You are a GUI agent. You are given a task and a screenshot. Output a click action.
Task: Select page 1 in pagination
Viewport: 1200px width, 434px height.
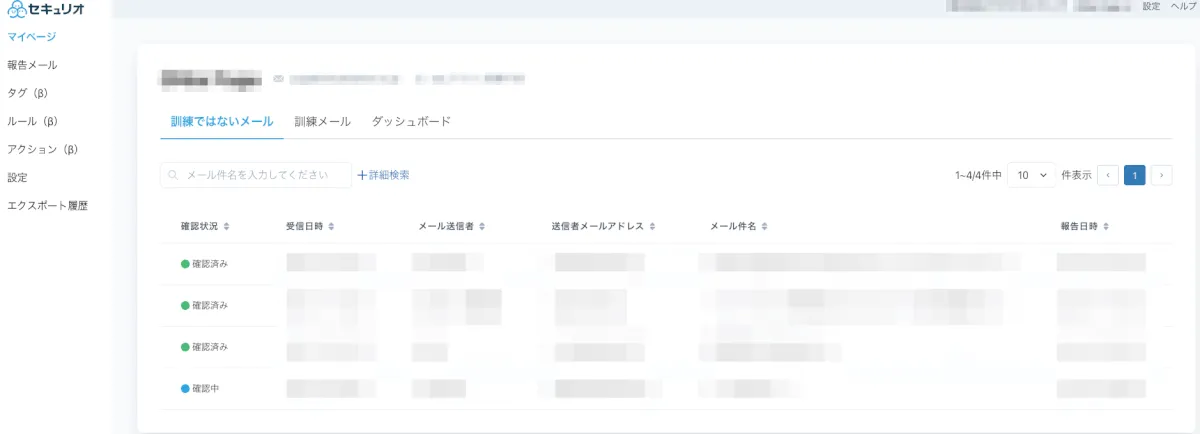click(x=1135, y=175)
